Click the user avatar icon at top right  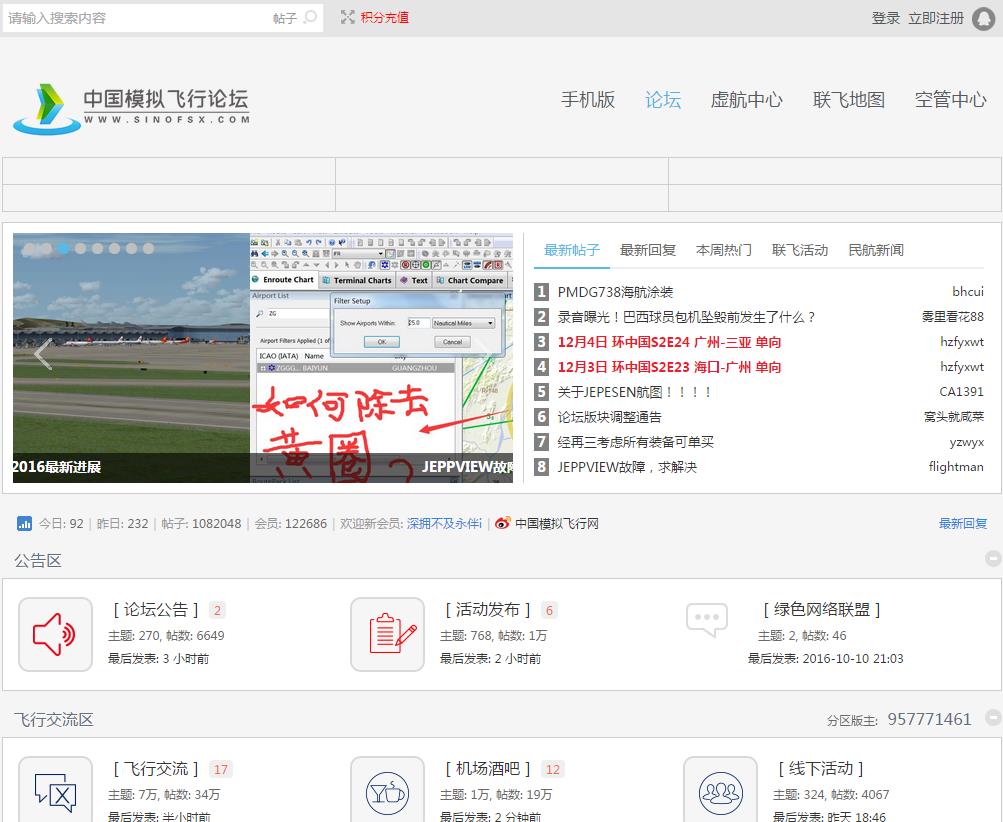(x=984, y=19)
